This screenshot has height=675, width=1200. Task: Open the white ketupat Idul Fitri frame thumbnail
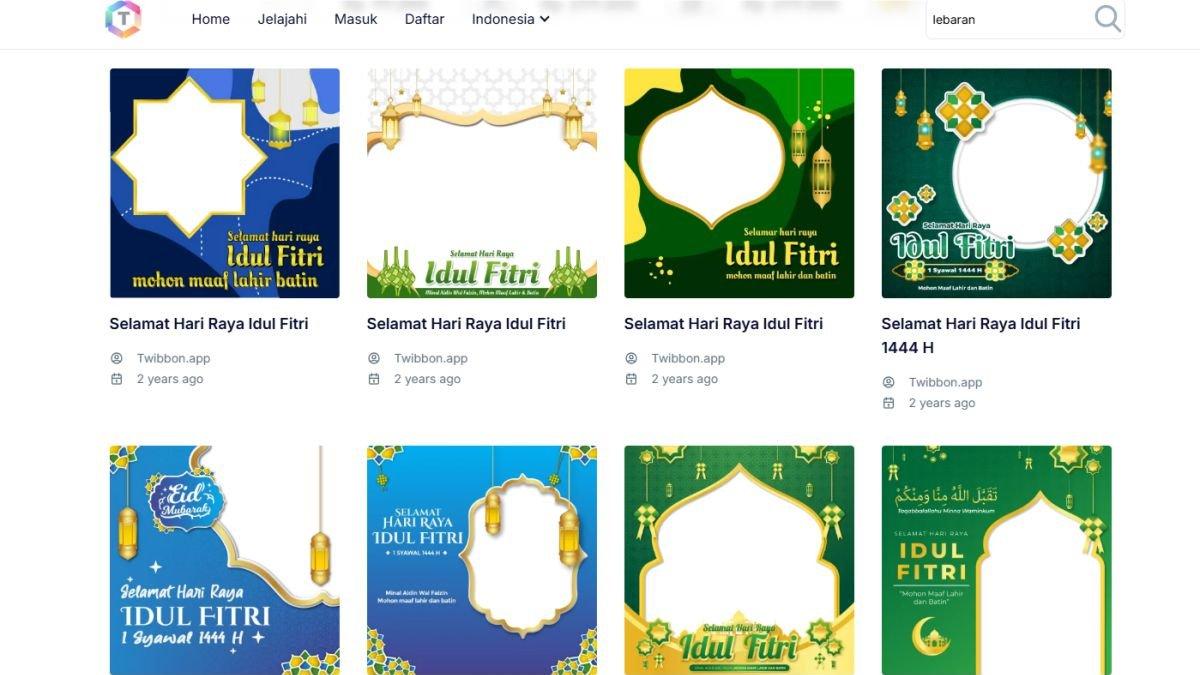point(482,183)
